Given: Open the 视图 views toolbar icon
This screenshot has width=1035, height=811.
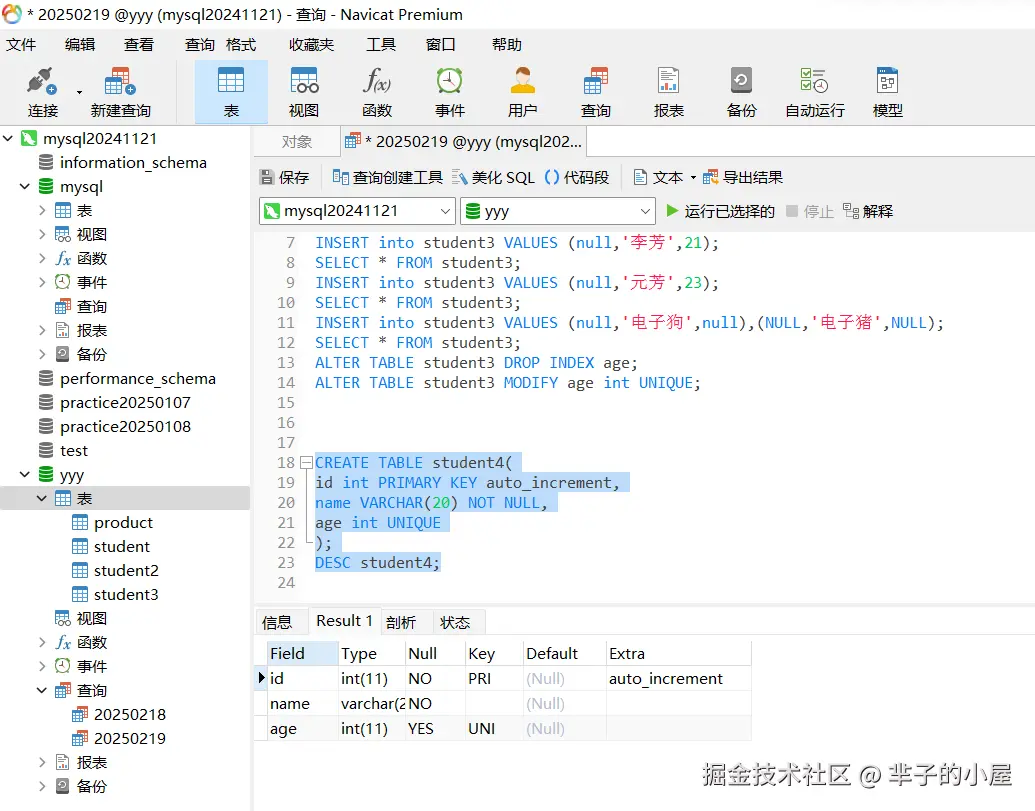Looking at the screenshot, I should tap(304, 92).
